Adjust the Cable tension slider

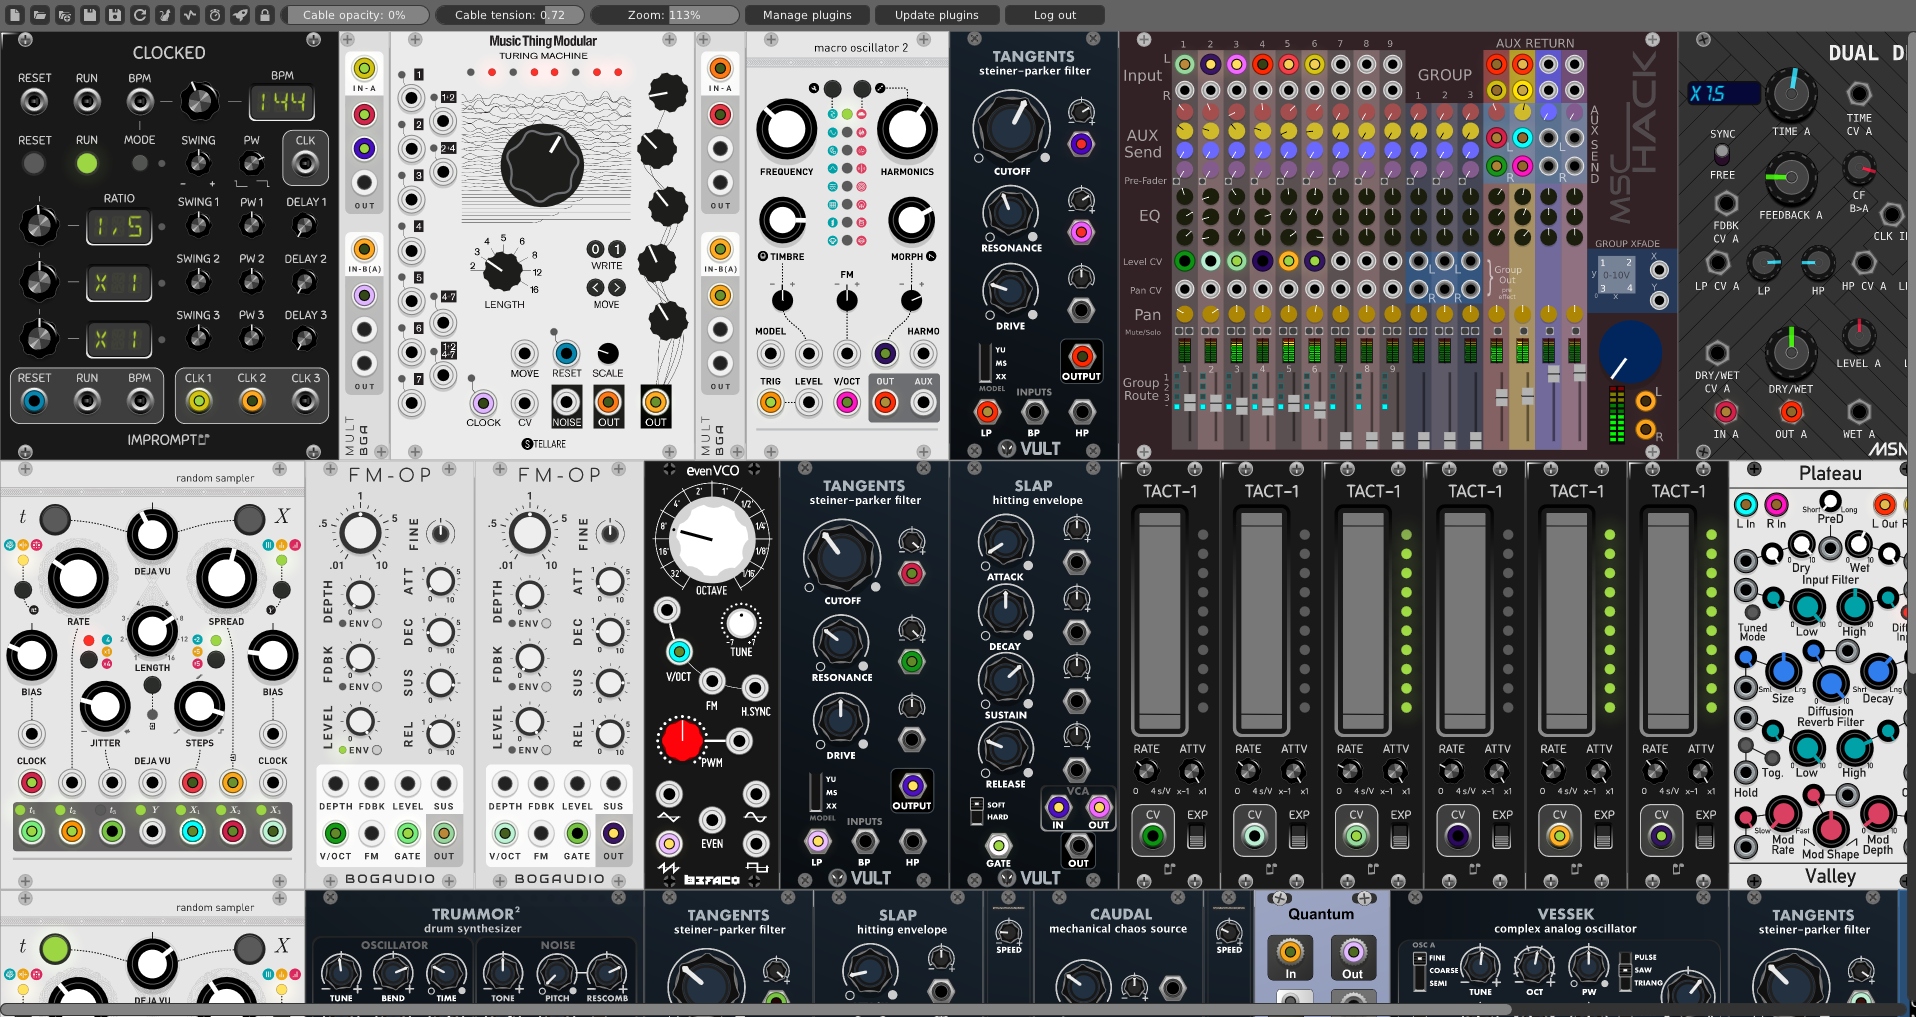509,15
